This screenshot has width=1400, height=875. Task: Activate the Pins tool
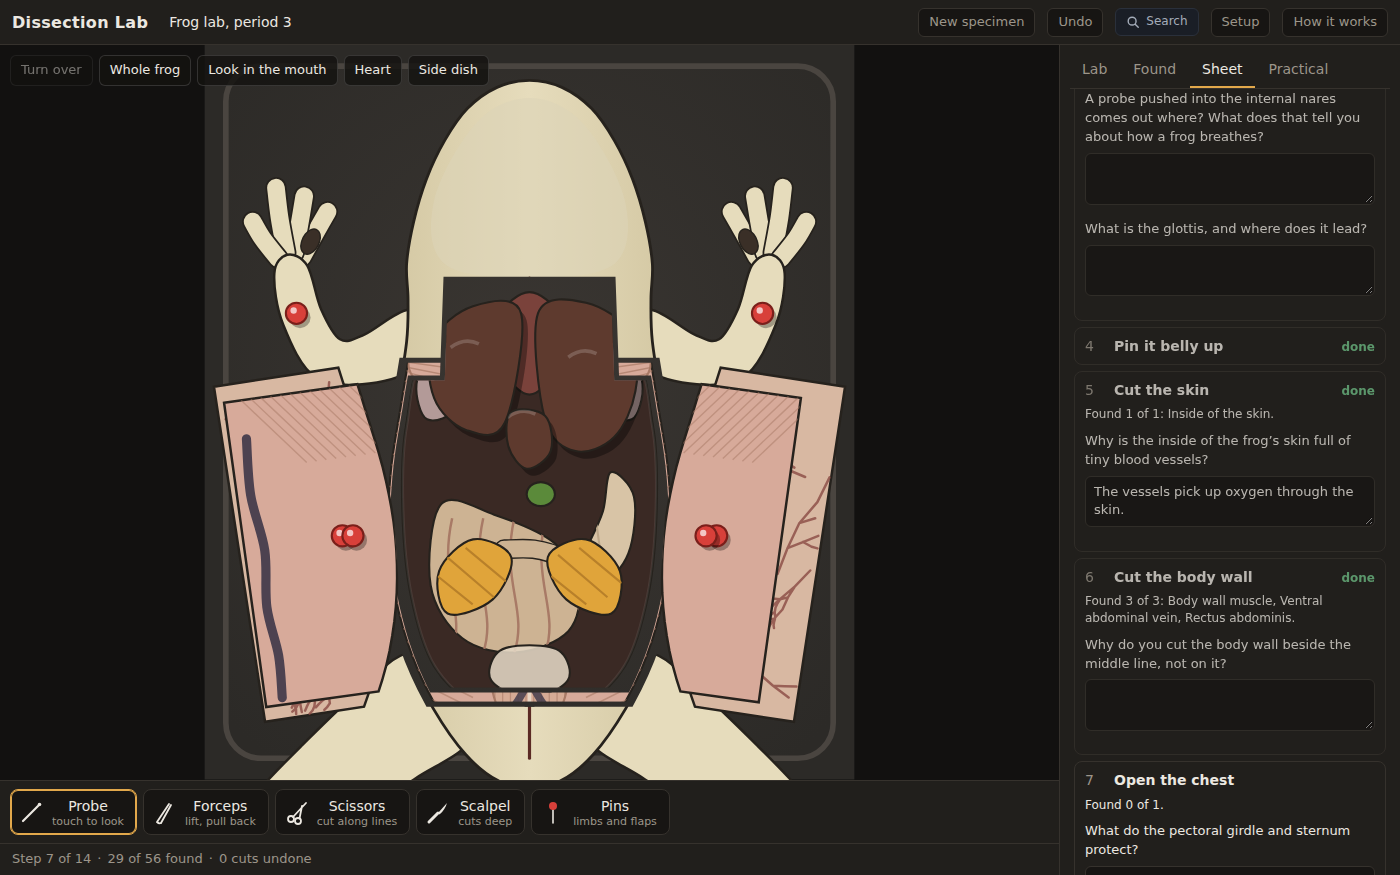click(600, 812)
